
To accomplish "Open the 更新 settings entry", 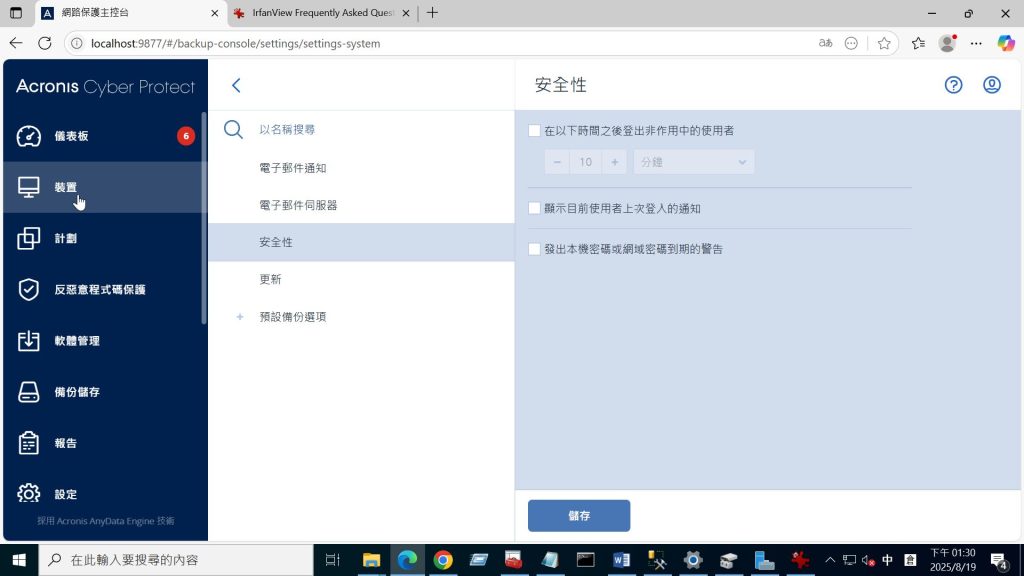I will point(270,279).
